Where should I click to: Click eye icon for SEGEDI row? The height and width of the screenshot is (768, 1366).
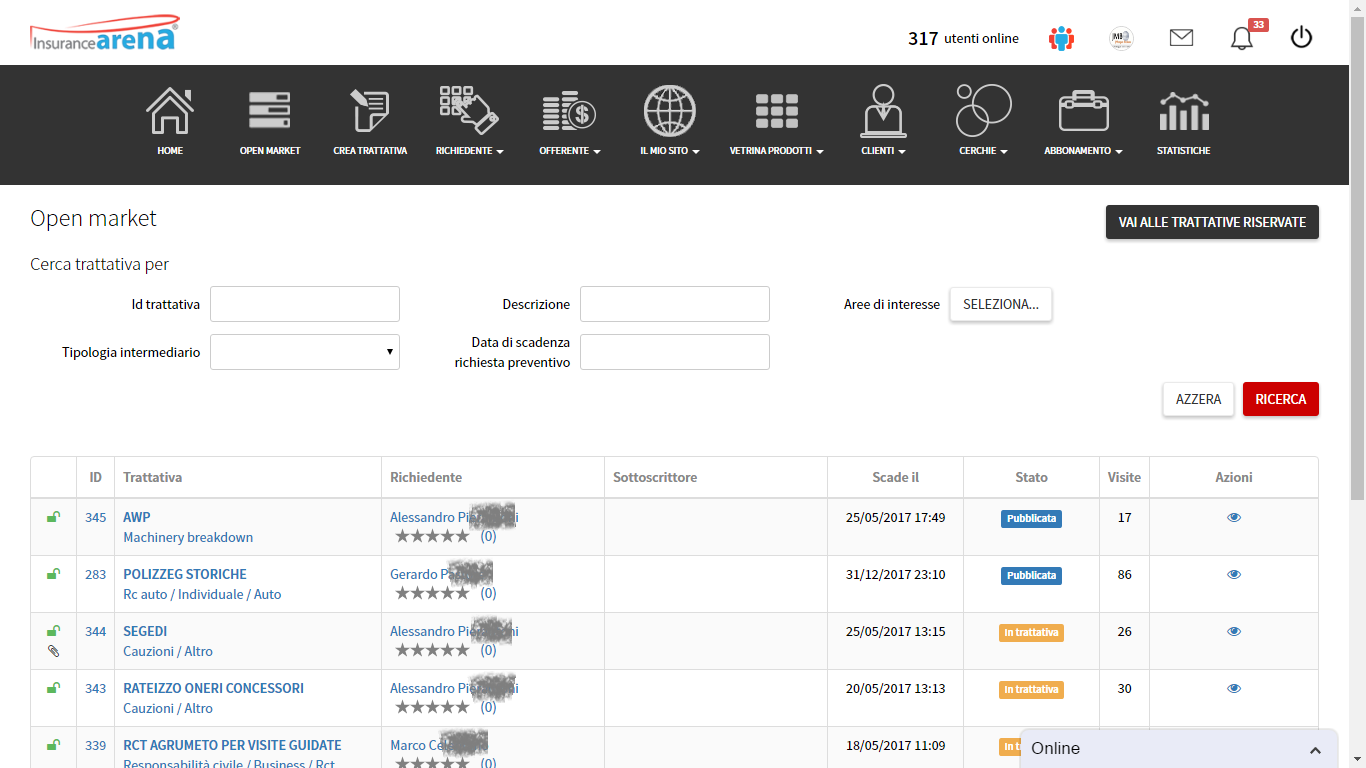click(x=1234, y=632)
